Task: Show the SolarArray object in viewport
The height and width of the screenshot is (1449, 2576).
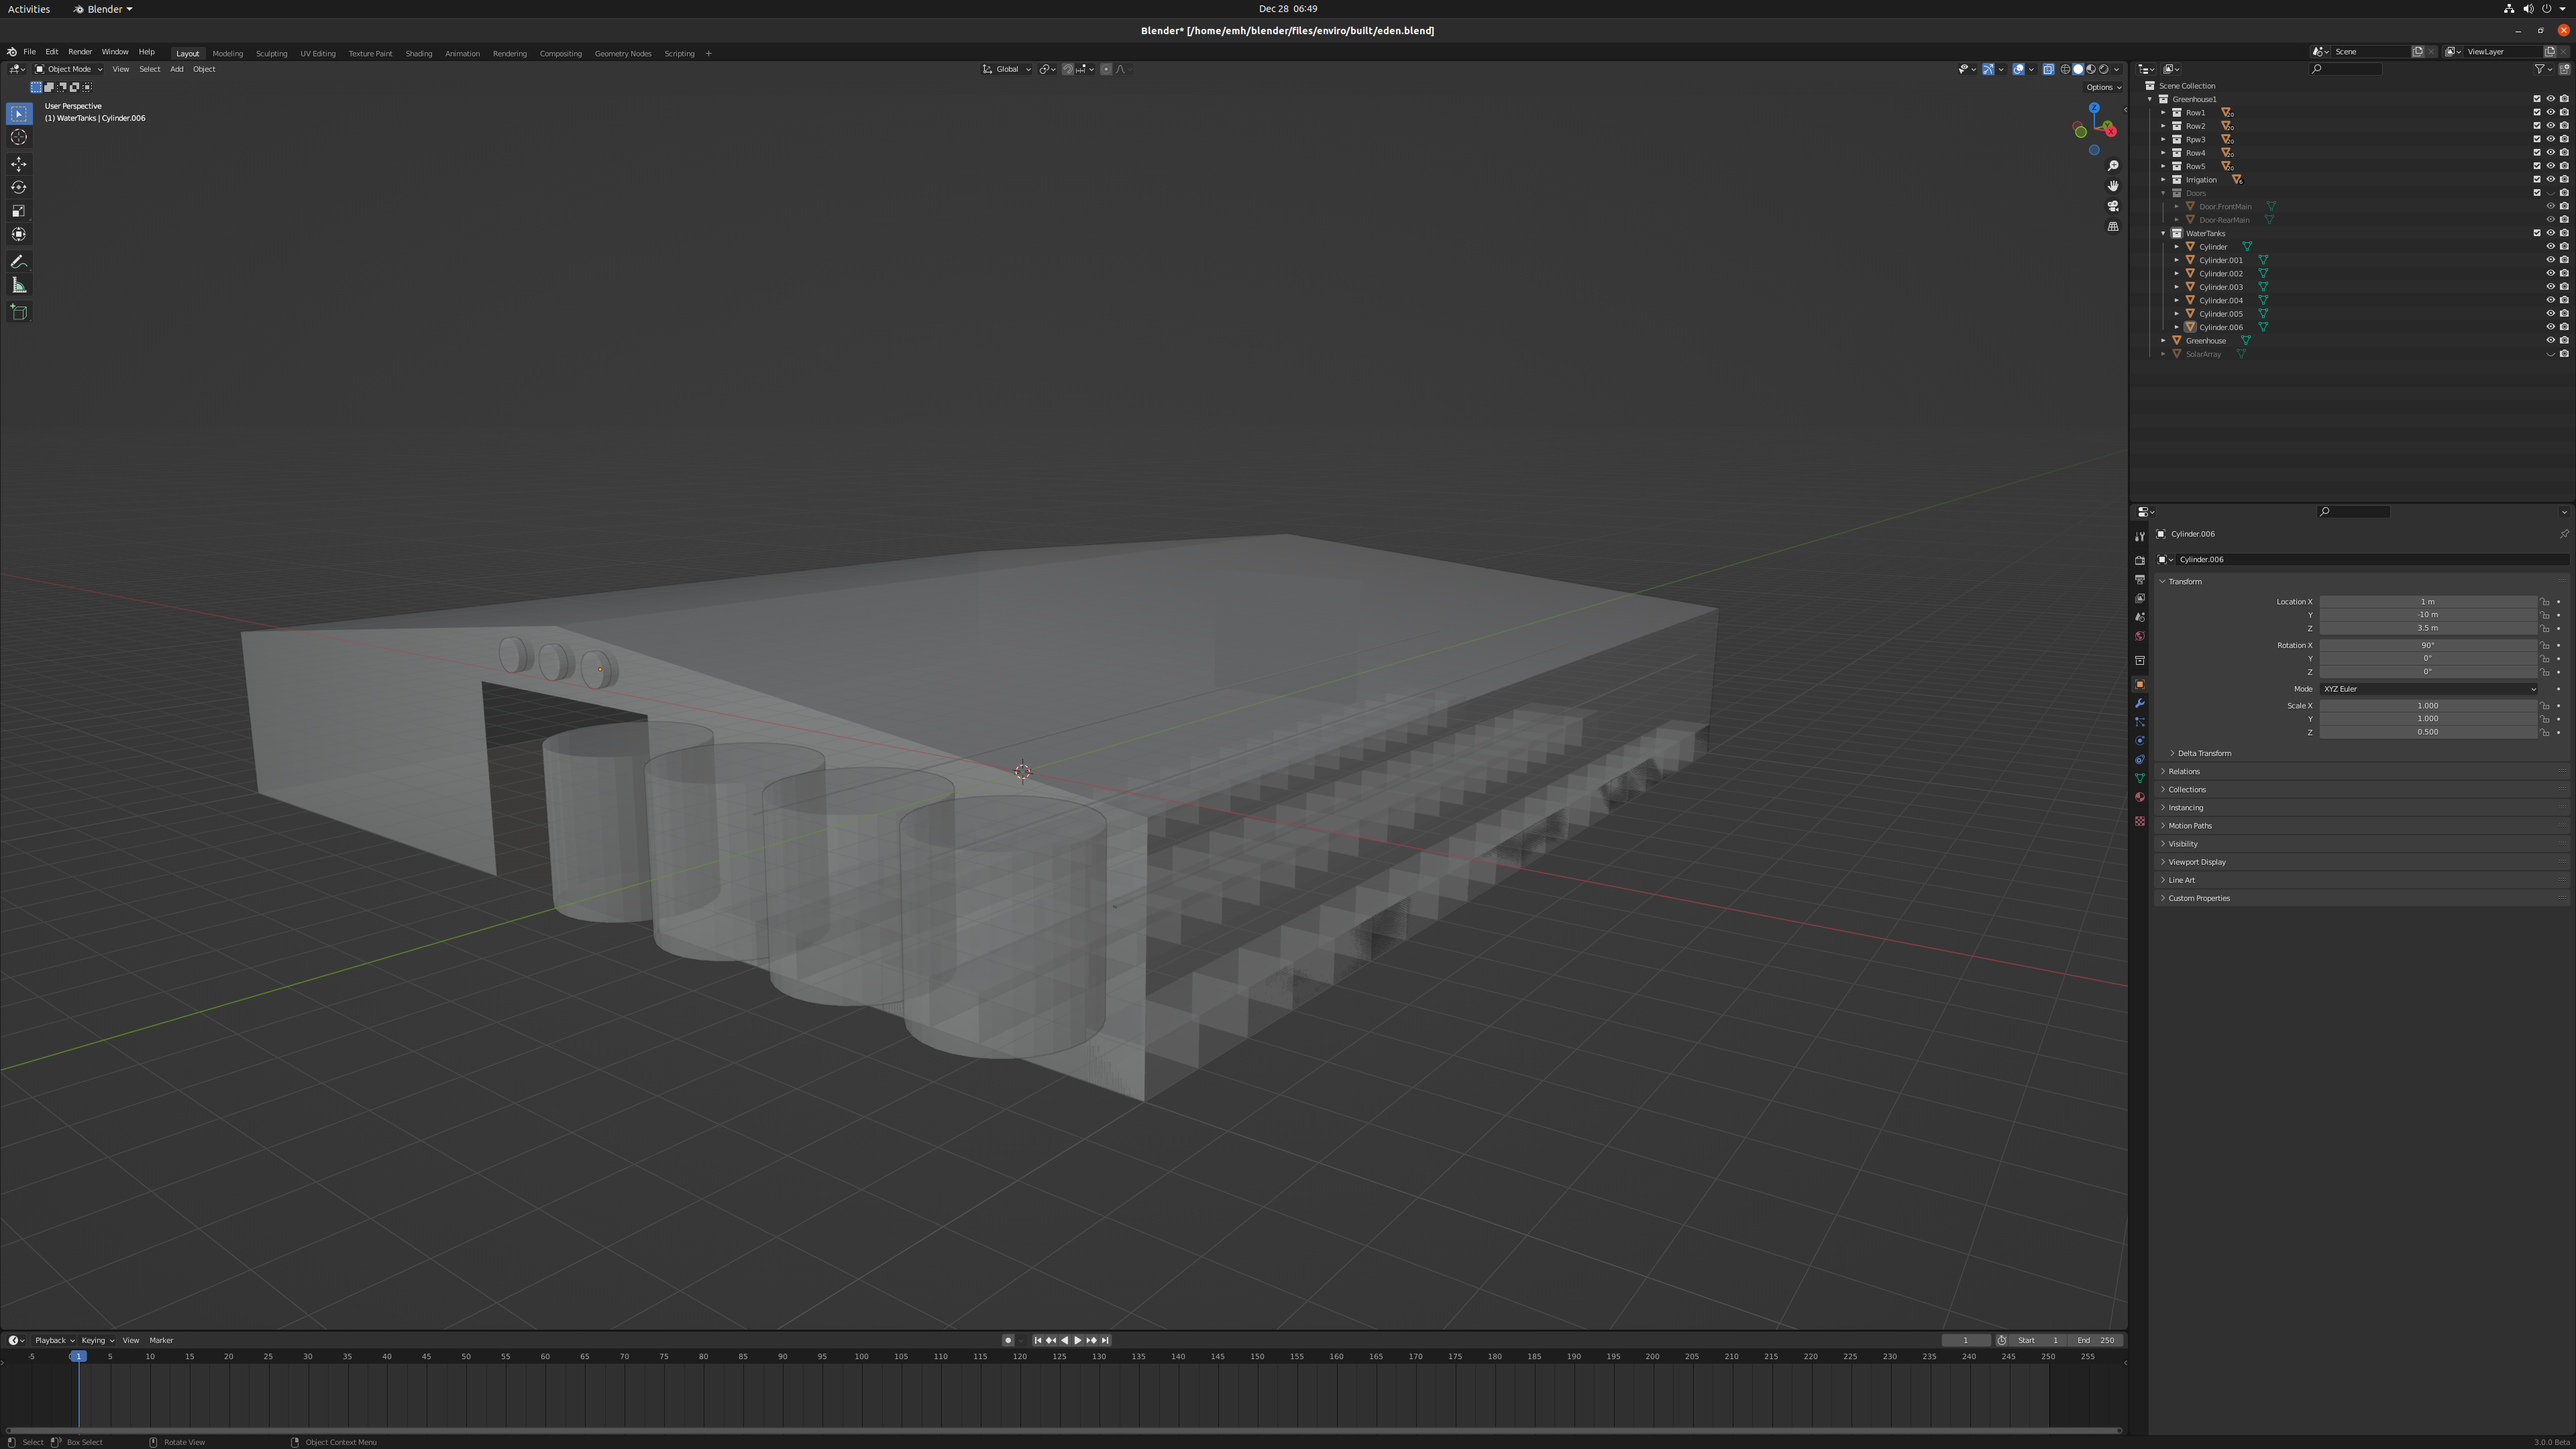Action: point(2551,354)
